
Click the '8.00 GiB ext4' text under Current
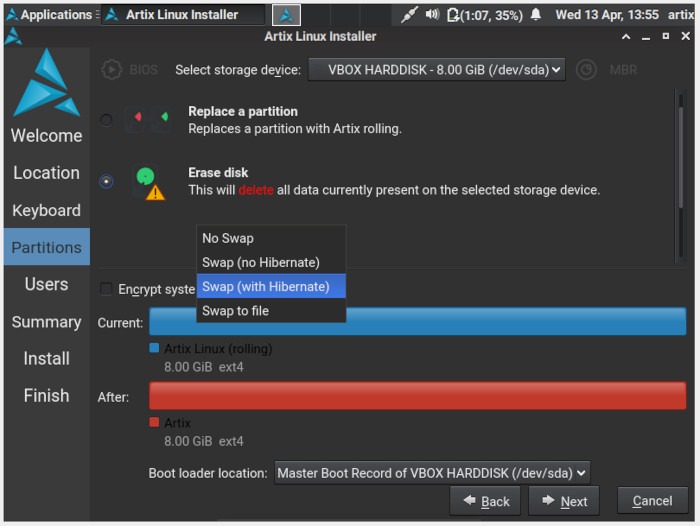[x=204, y=367]
